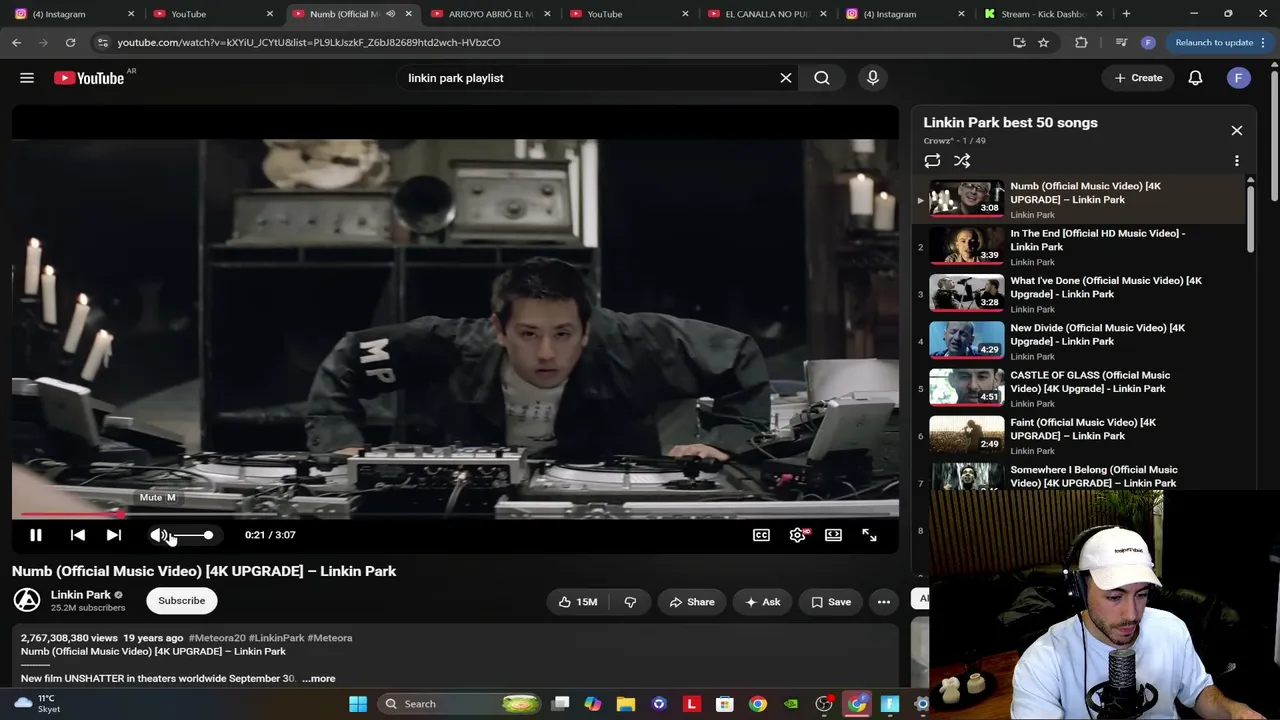1280x720 pixels.
Task: Open the #Meteora20 hashtag link
Action: tap(217, 638)
